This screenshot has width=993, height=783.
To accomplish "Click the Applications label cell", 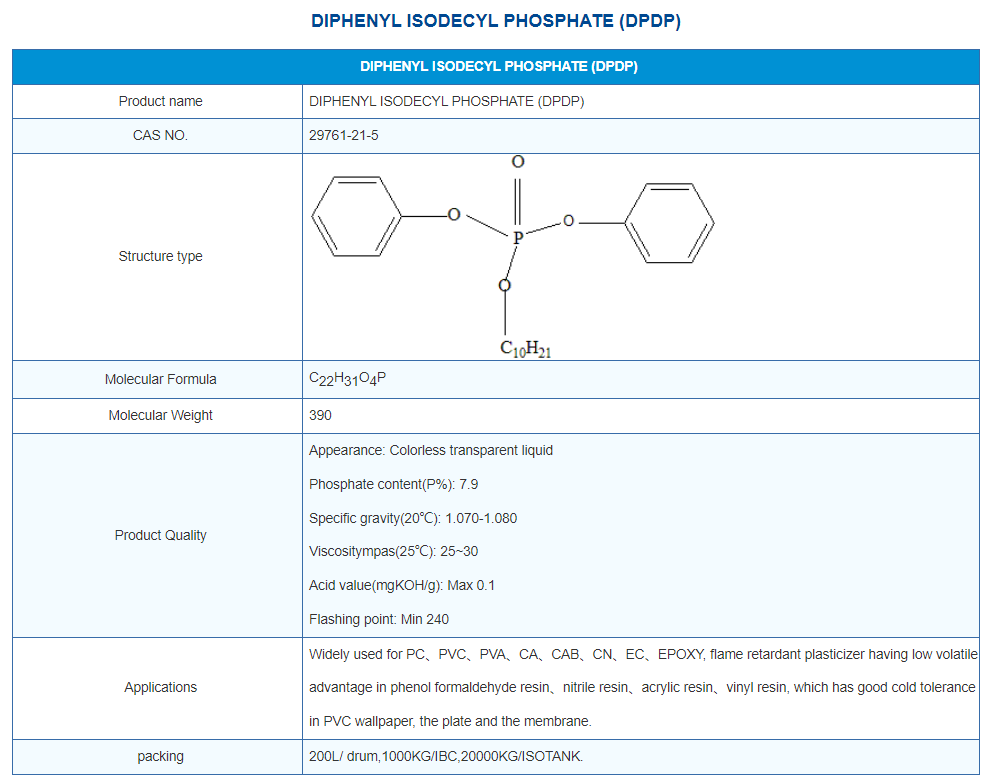I will click(x=160, y=687).
